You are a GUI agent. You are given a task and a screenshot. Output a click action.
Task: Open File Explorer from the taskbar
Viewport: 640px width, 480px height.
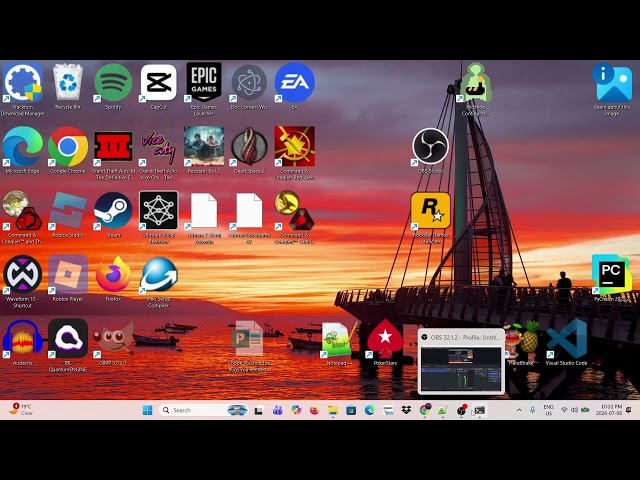click(x=333, y=410)
